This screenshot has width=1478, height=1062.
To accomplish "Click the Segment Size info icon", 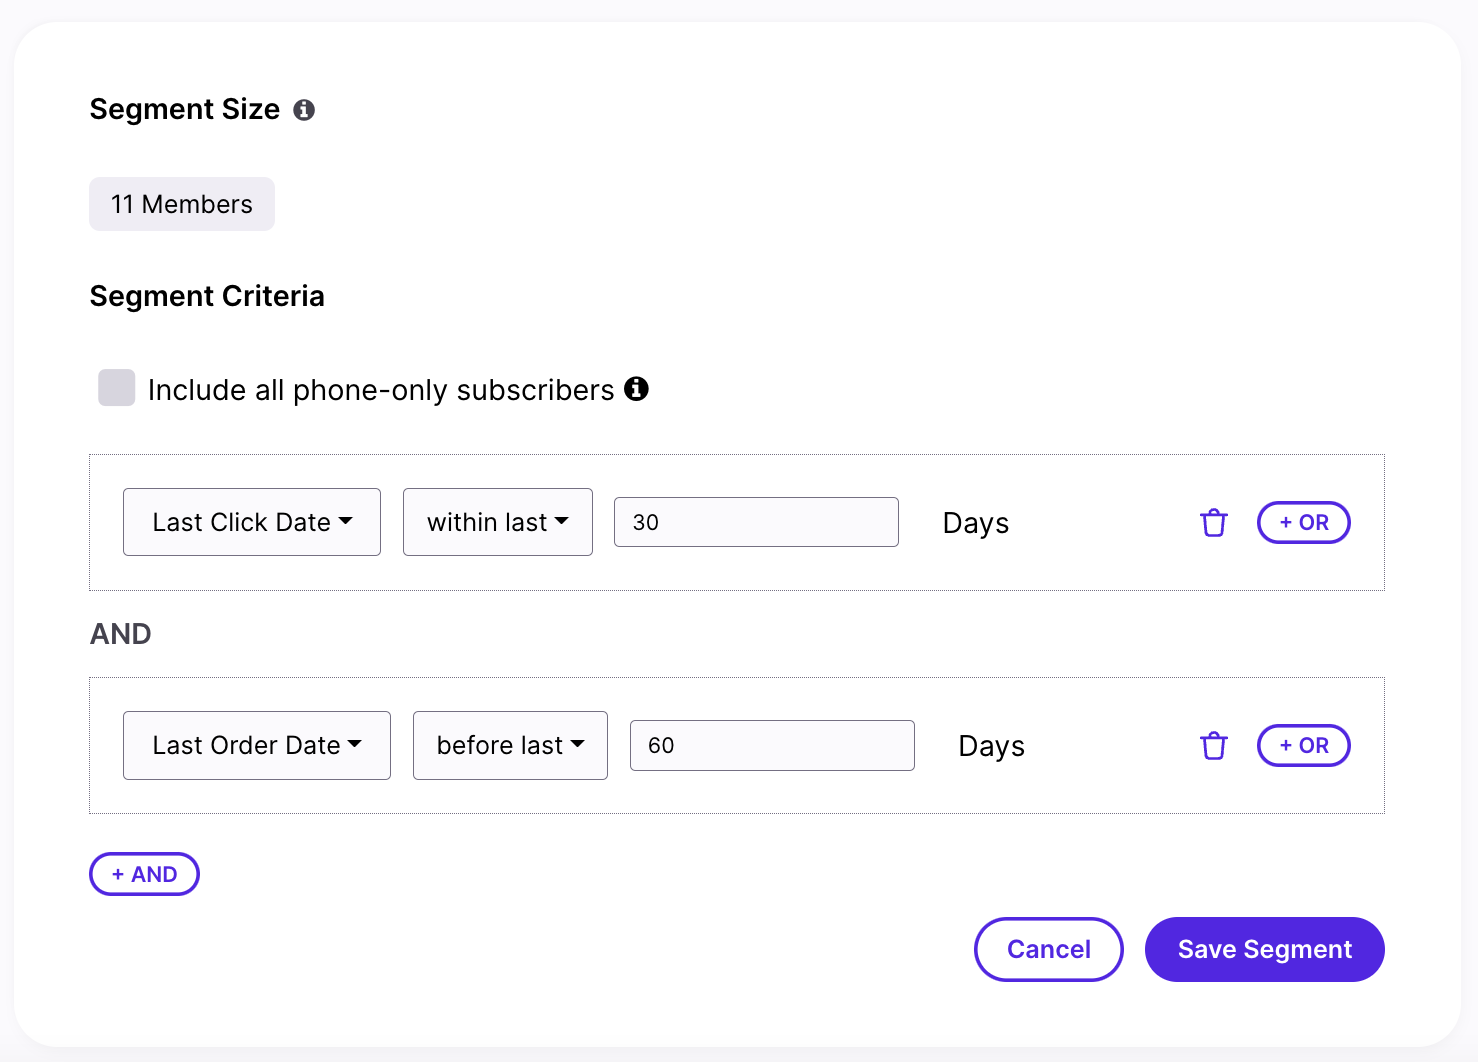I will point(304,110).
